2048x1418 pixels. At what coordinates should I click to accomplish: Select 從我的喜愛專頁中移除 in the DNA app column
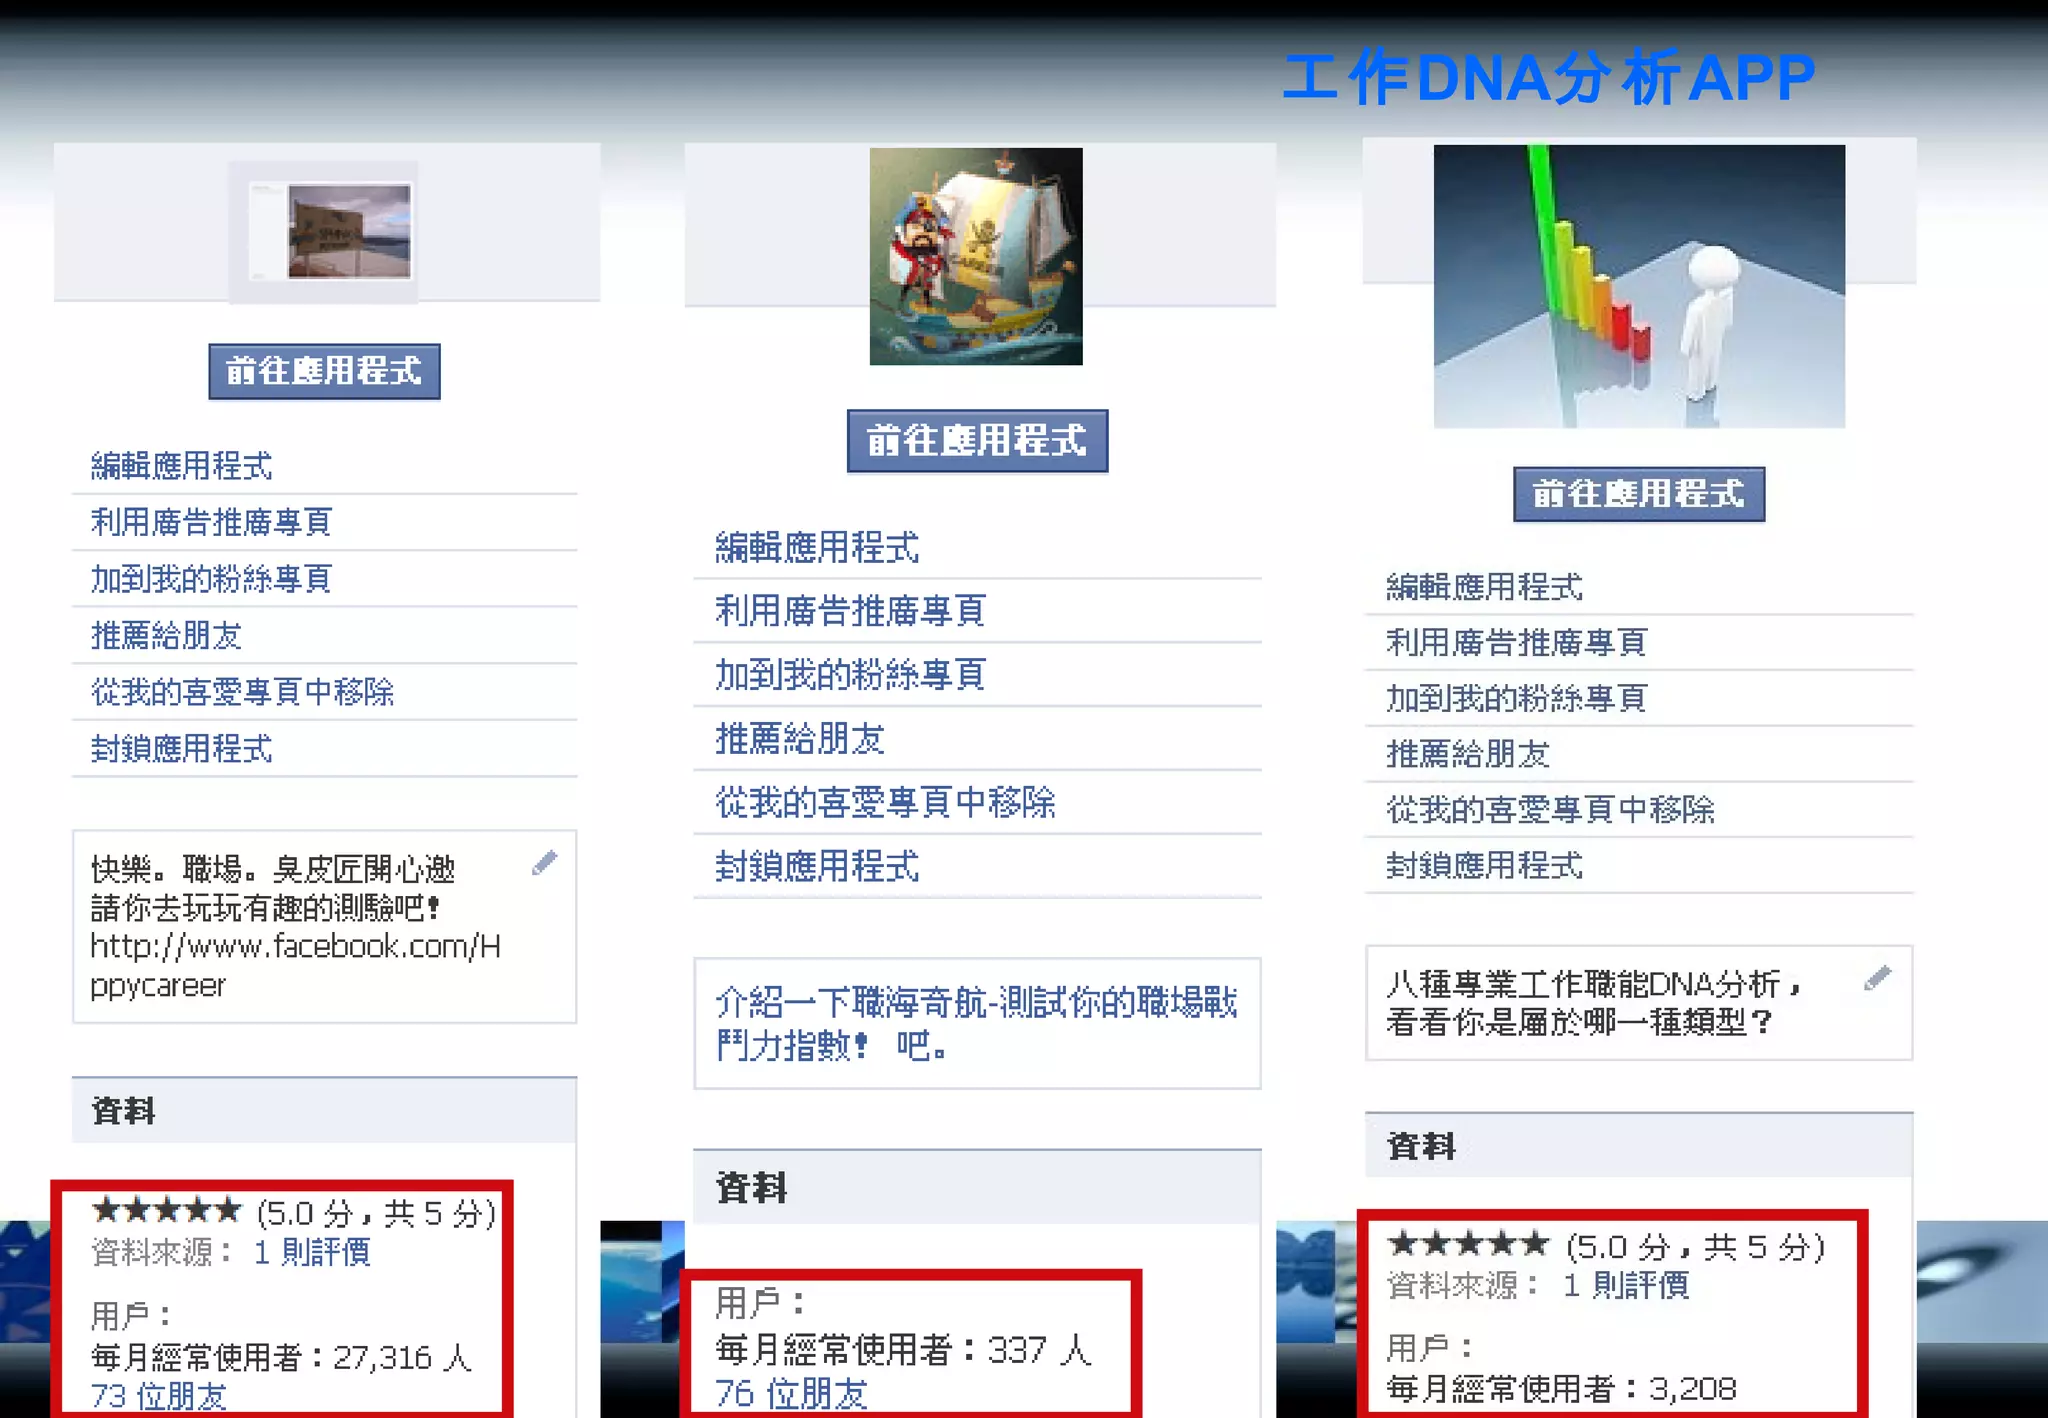point(1550,809)
